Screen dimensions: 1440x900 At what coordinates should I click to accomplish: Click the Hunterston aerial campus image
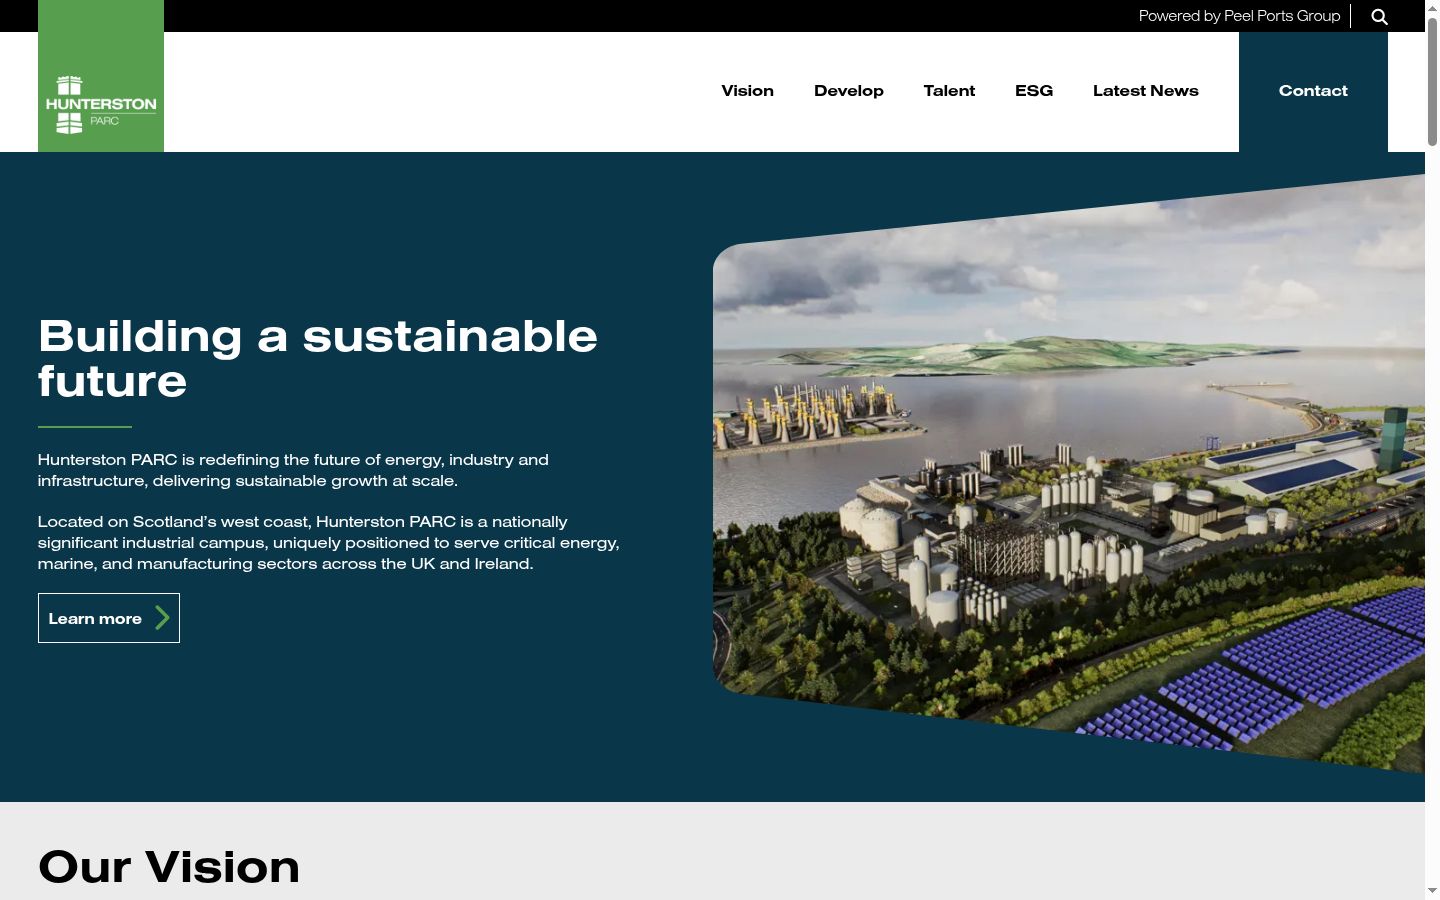[x=1068, y=474]
